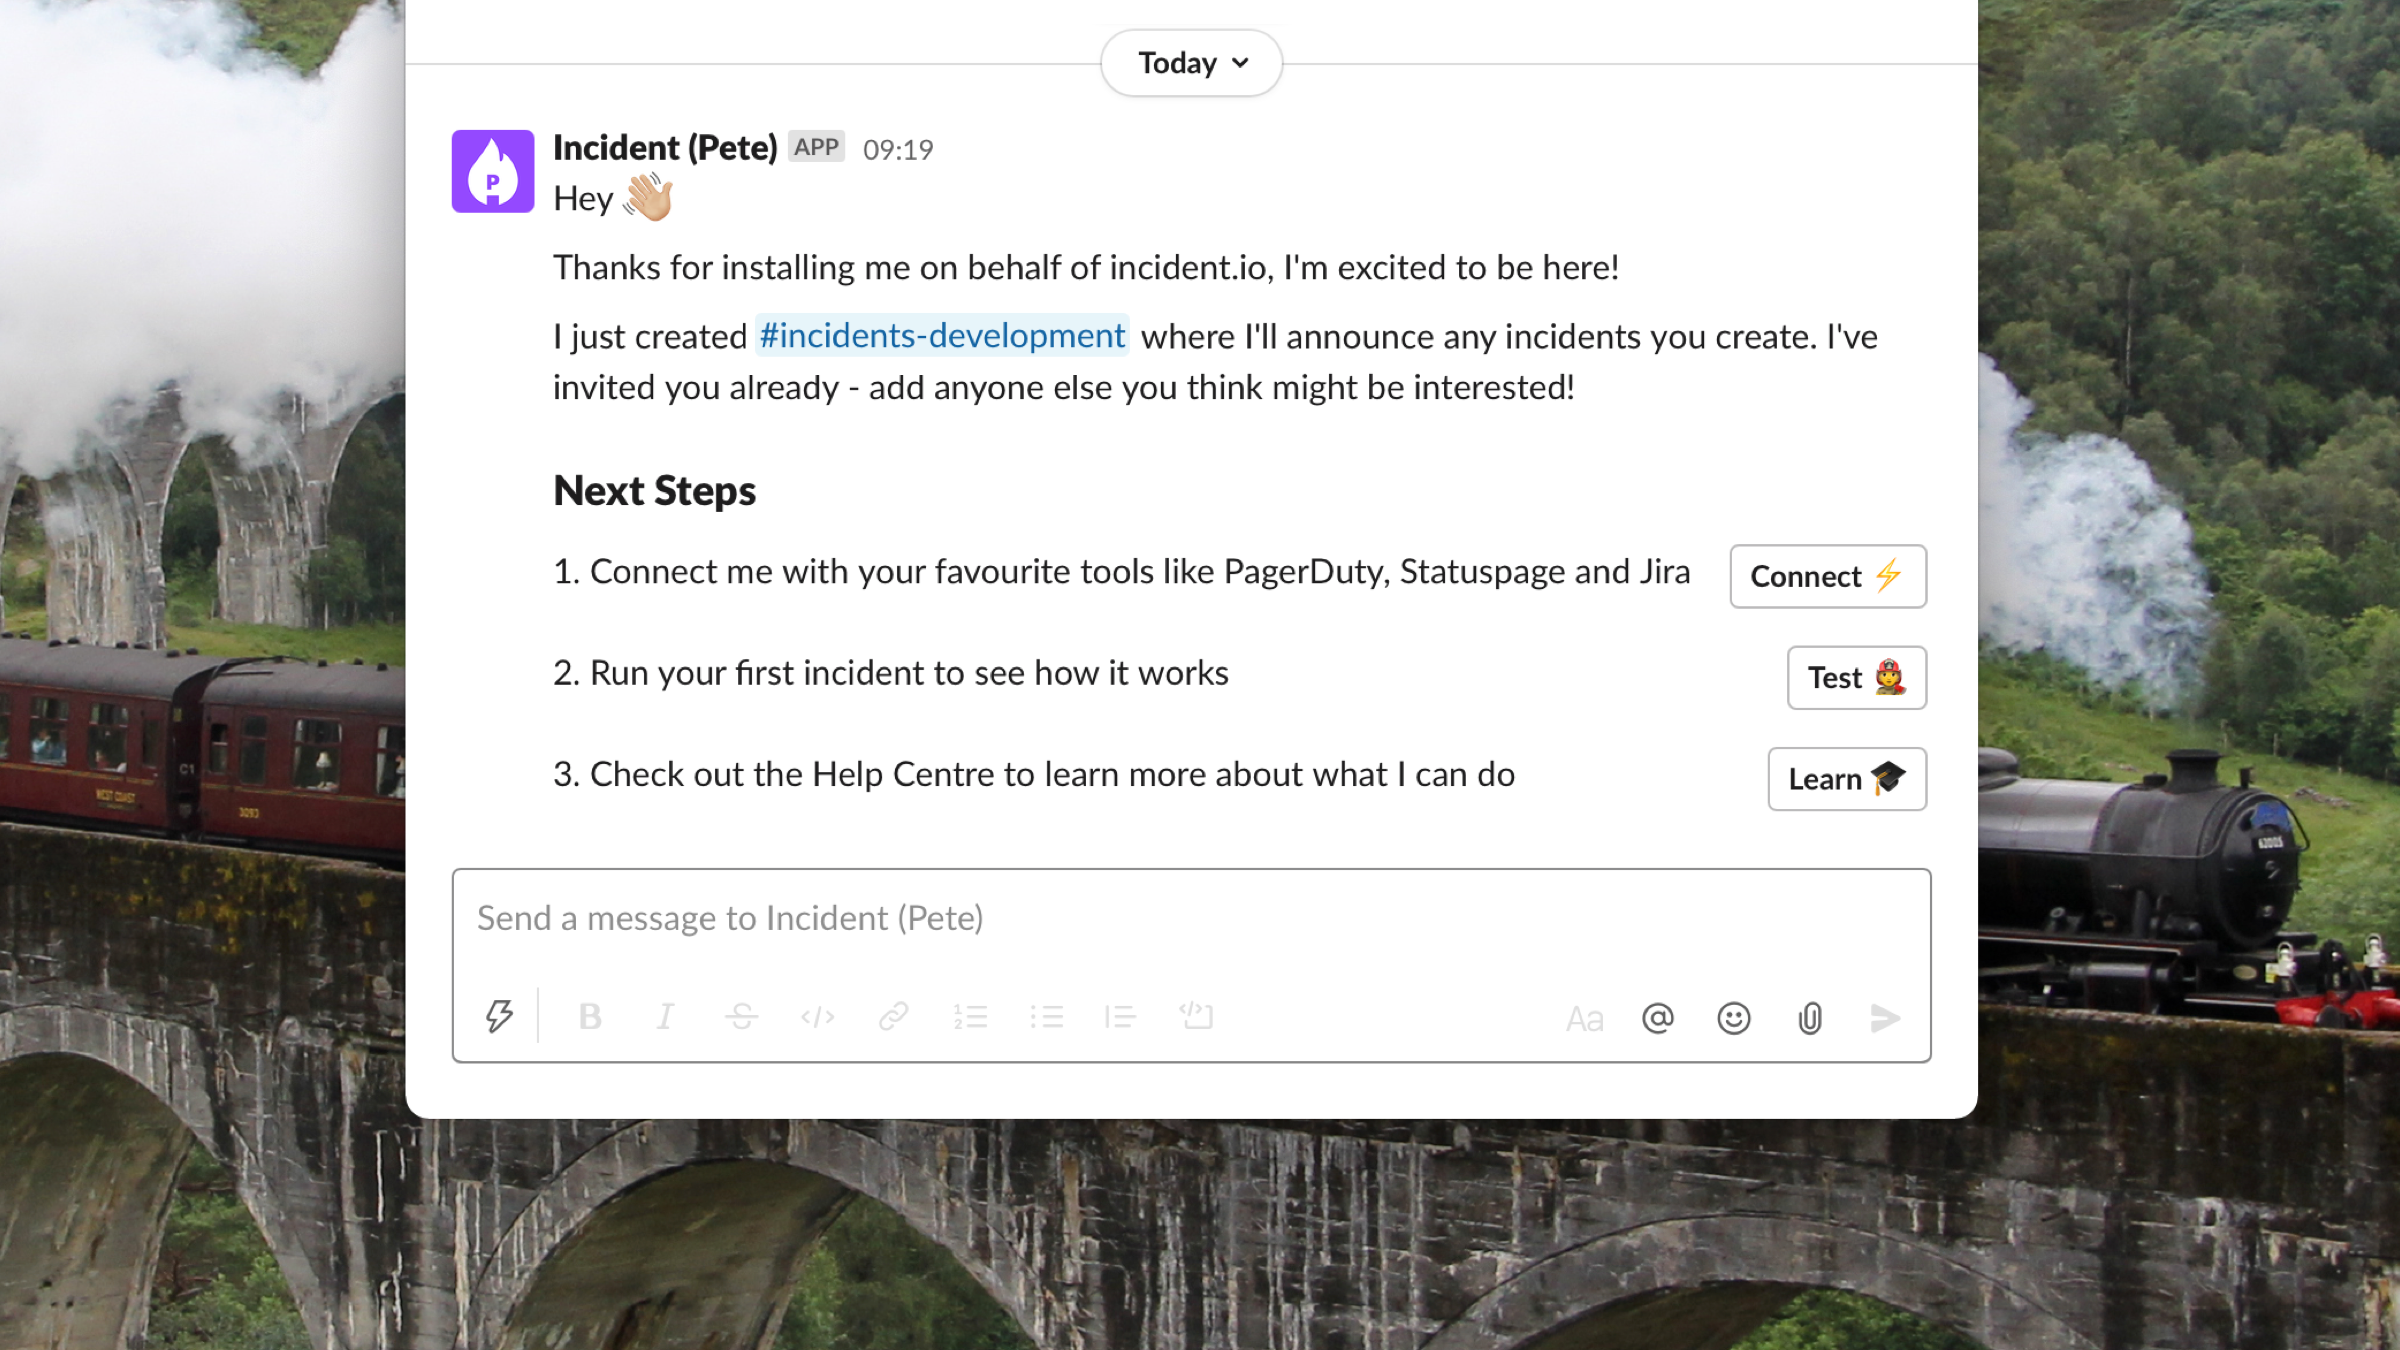The image size is (2400, 1350).
Task: Click the 'Next Steps' heading text
Action: 655,491
